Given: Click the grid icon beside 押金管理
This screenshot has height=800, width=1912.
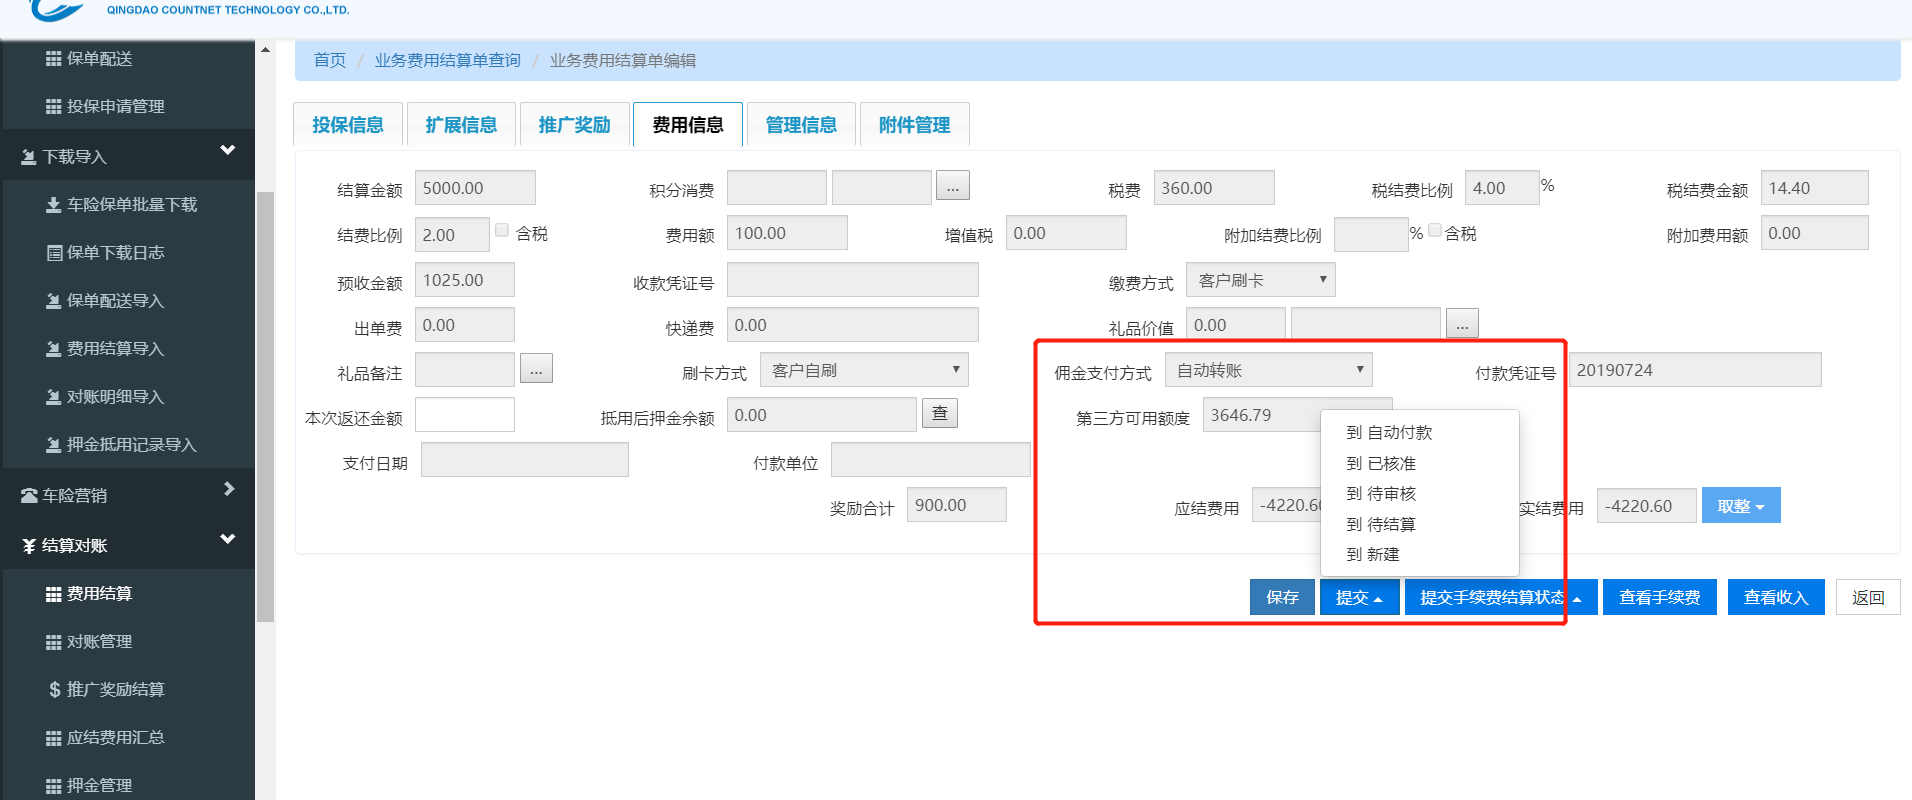Looking at the screenshot, I should click(54, 786).
